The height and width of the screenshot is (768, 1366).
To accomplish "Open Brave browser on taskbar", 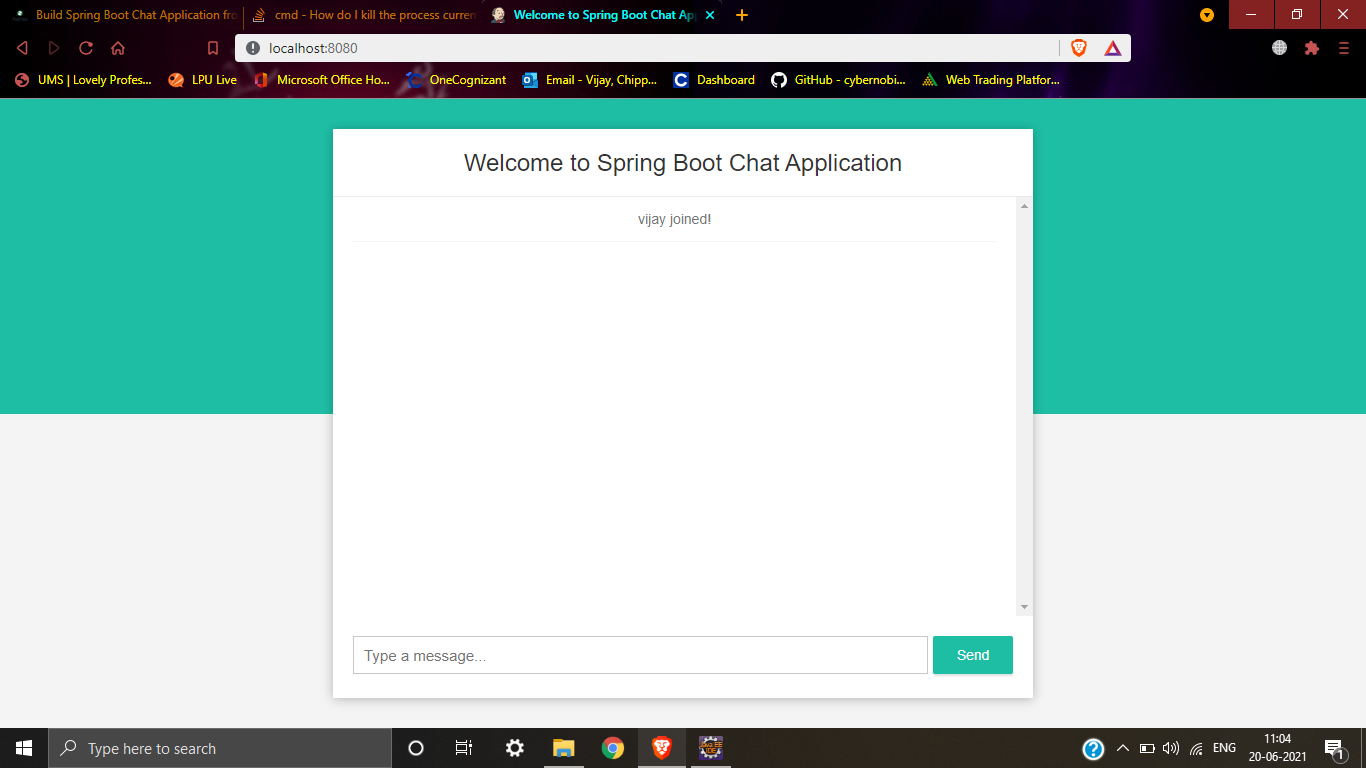I will click(x=661, y=748).
